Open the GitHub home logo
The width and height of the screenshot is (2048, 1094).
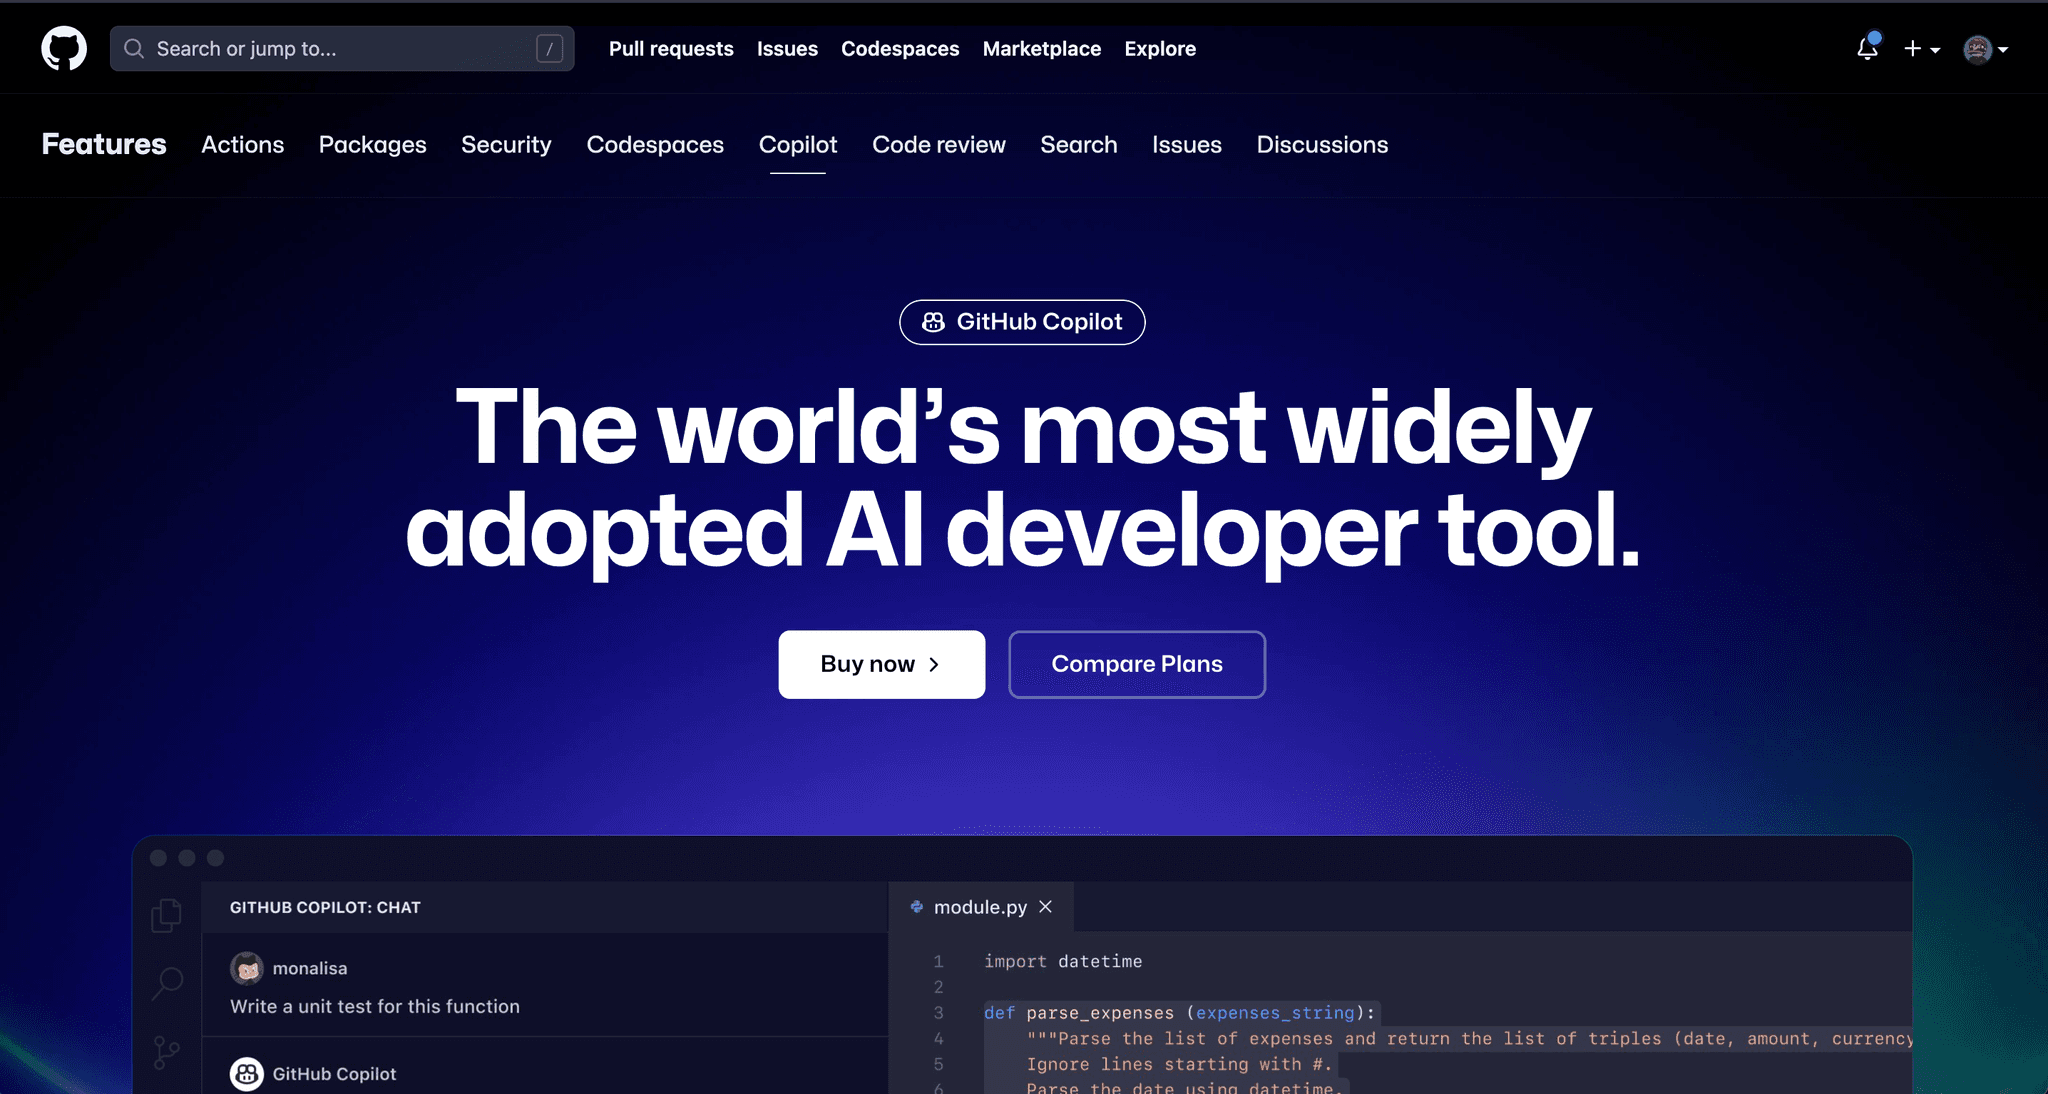coord(64,48)
